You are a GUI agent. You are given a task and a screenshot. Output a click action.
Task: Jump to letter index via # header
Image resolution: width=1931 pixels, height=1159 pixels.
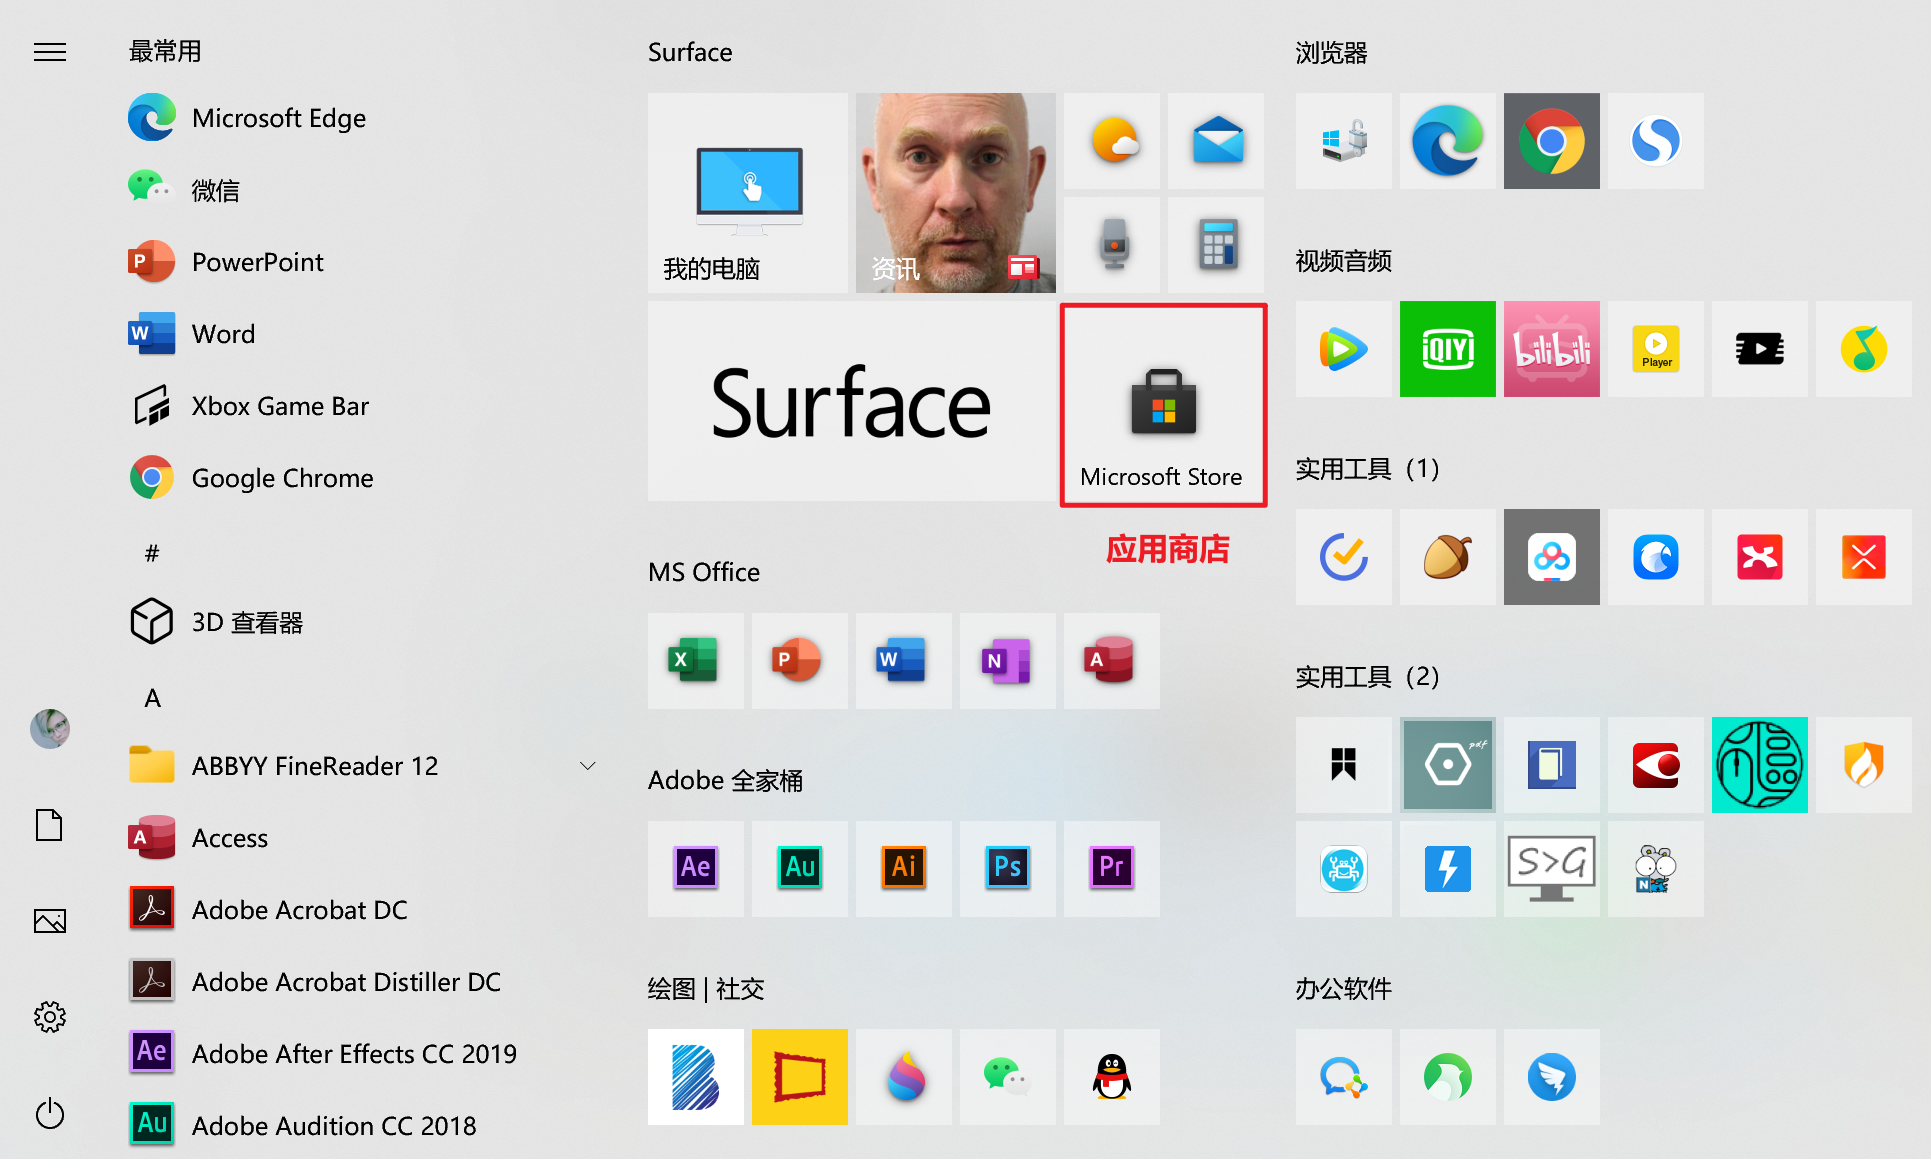(152, 553)
